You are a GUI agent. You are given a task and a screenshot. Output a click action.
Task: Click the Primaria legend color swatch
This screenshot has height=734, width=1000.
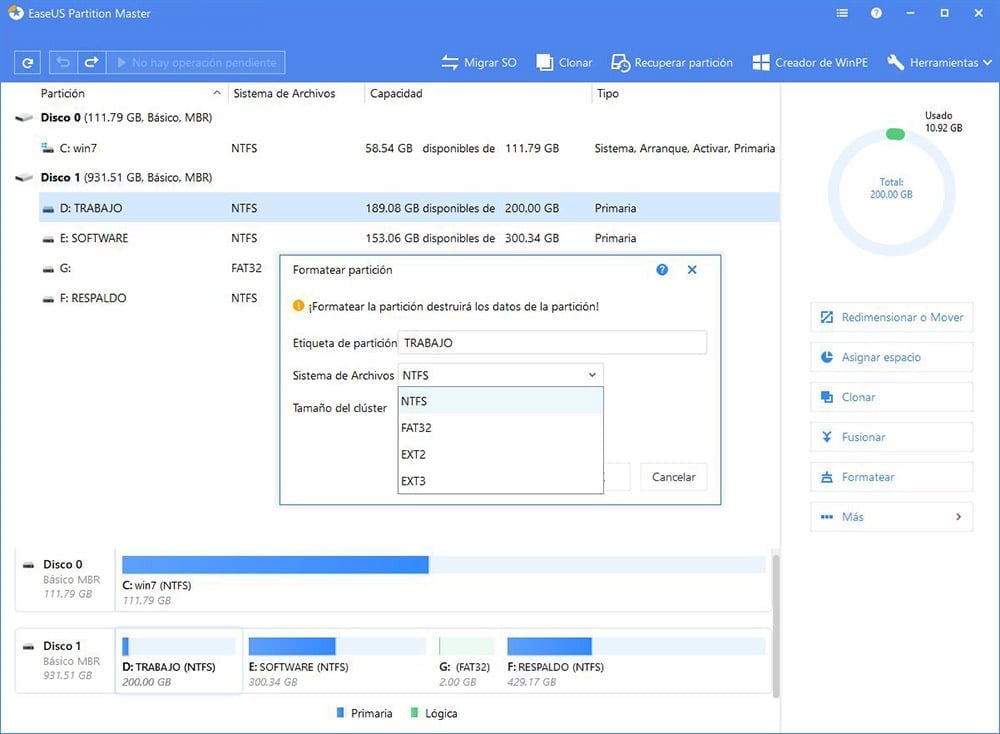coord(340,712)
